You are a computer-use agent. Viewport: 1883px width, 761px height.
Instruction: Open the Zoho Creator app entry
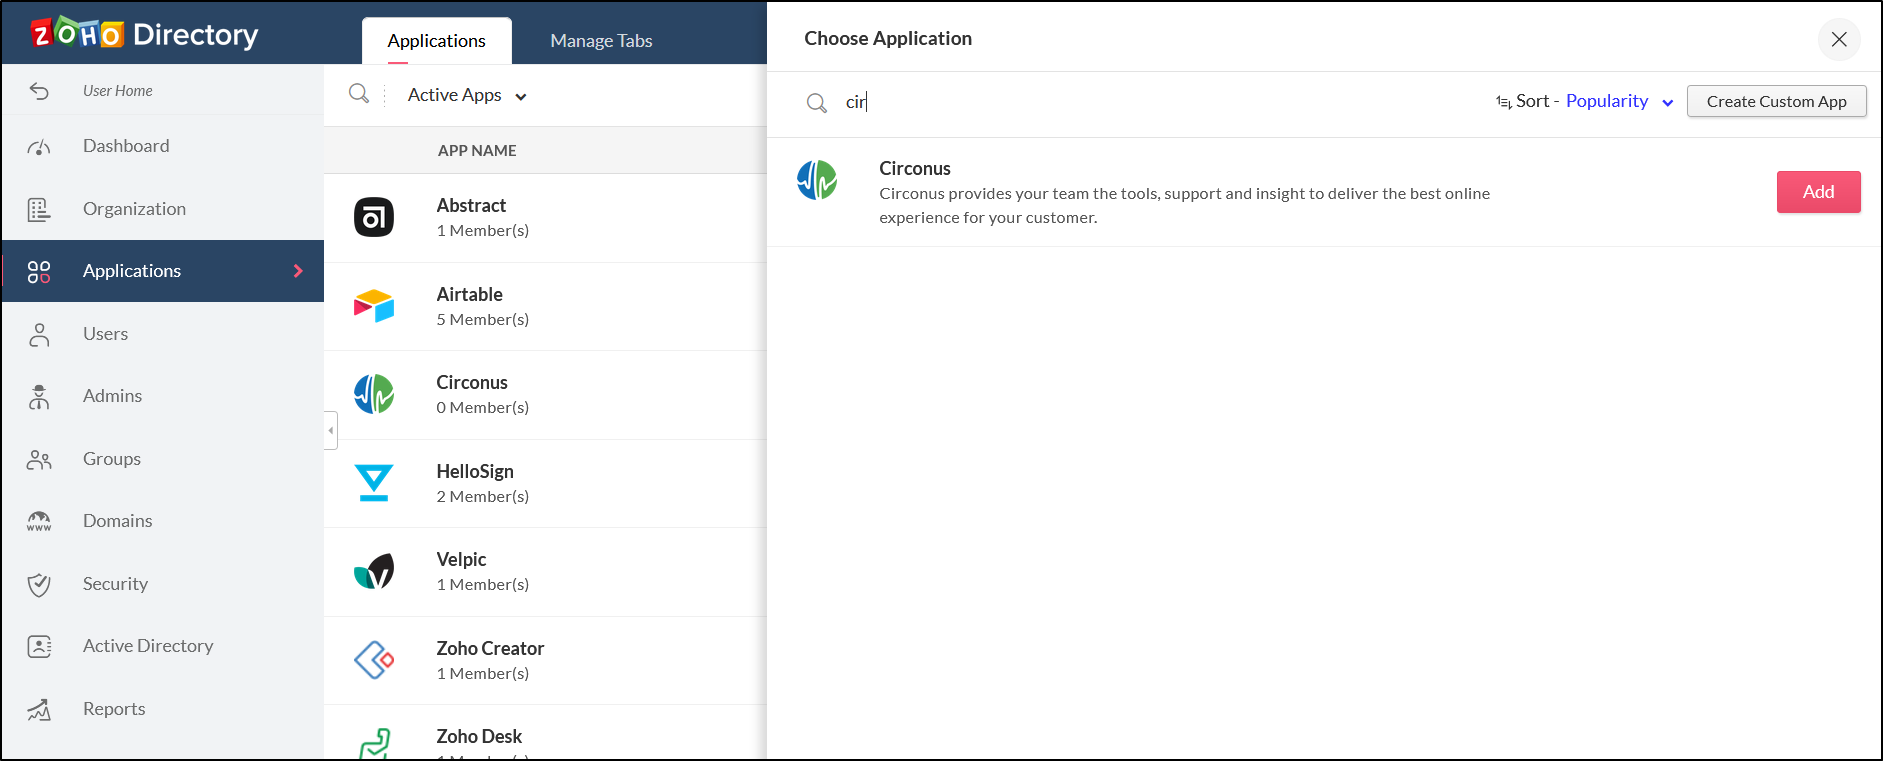click(x=545, y=661)
